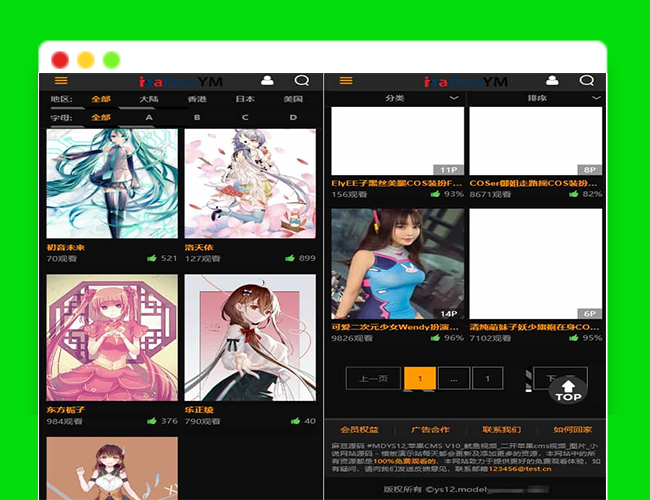Expand the 分类 category dropdown

coord(395,98)
